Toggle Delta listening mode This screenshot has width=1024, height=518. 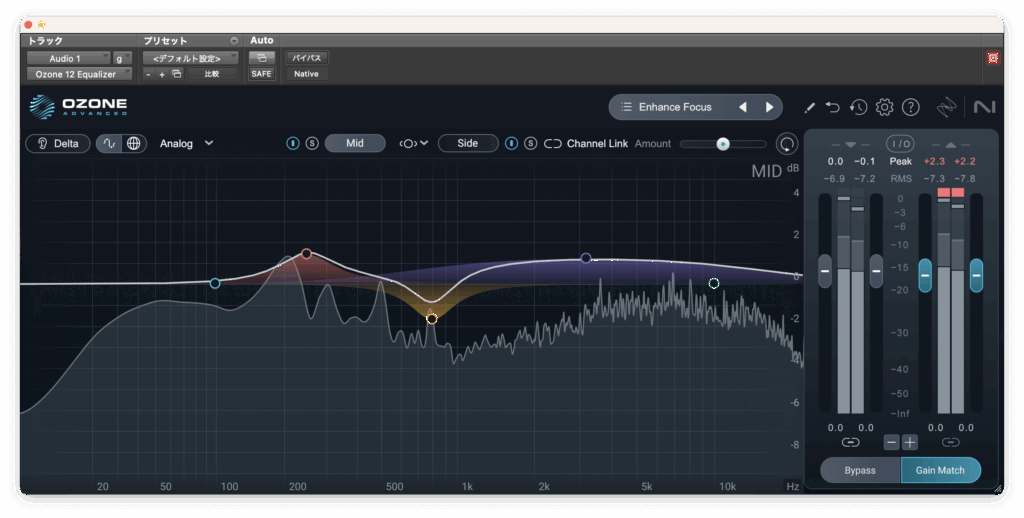tap(57, 143)
